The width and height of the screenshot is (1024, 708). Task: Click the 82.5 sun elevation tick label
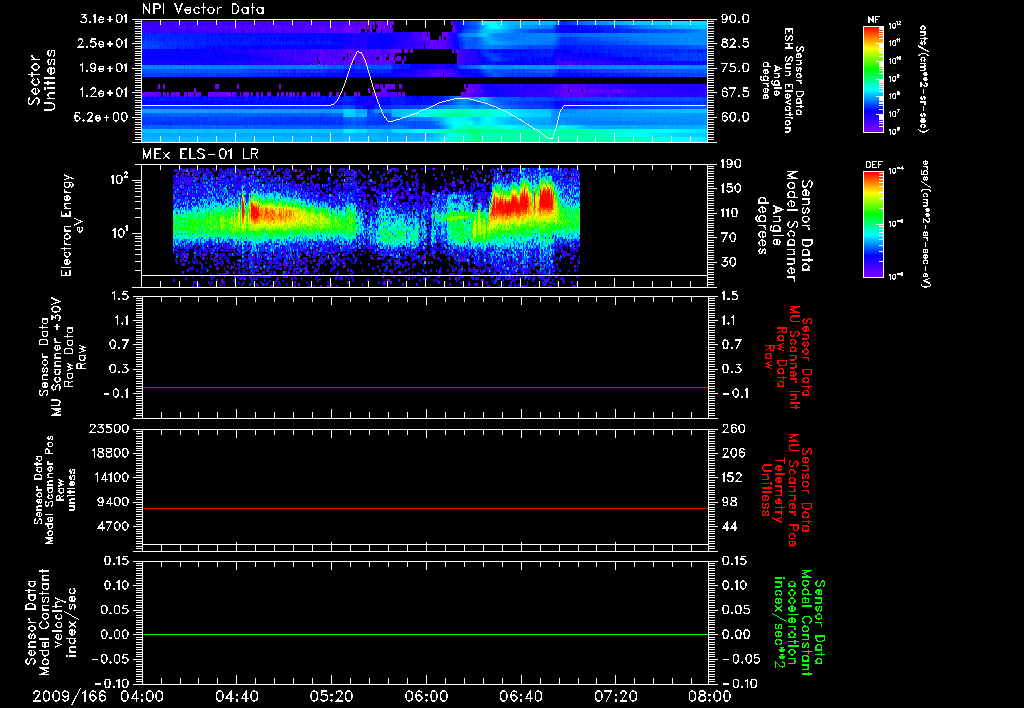pyautogui.click(x=735, y=43)
